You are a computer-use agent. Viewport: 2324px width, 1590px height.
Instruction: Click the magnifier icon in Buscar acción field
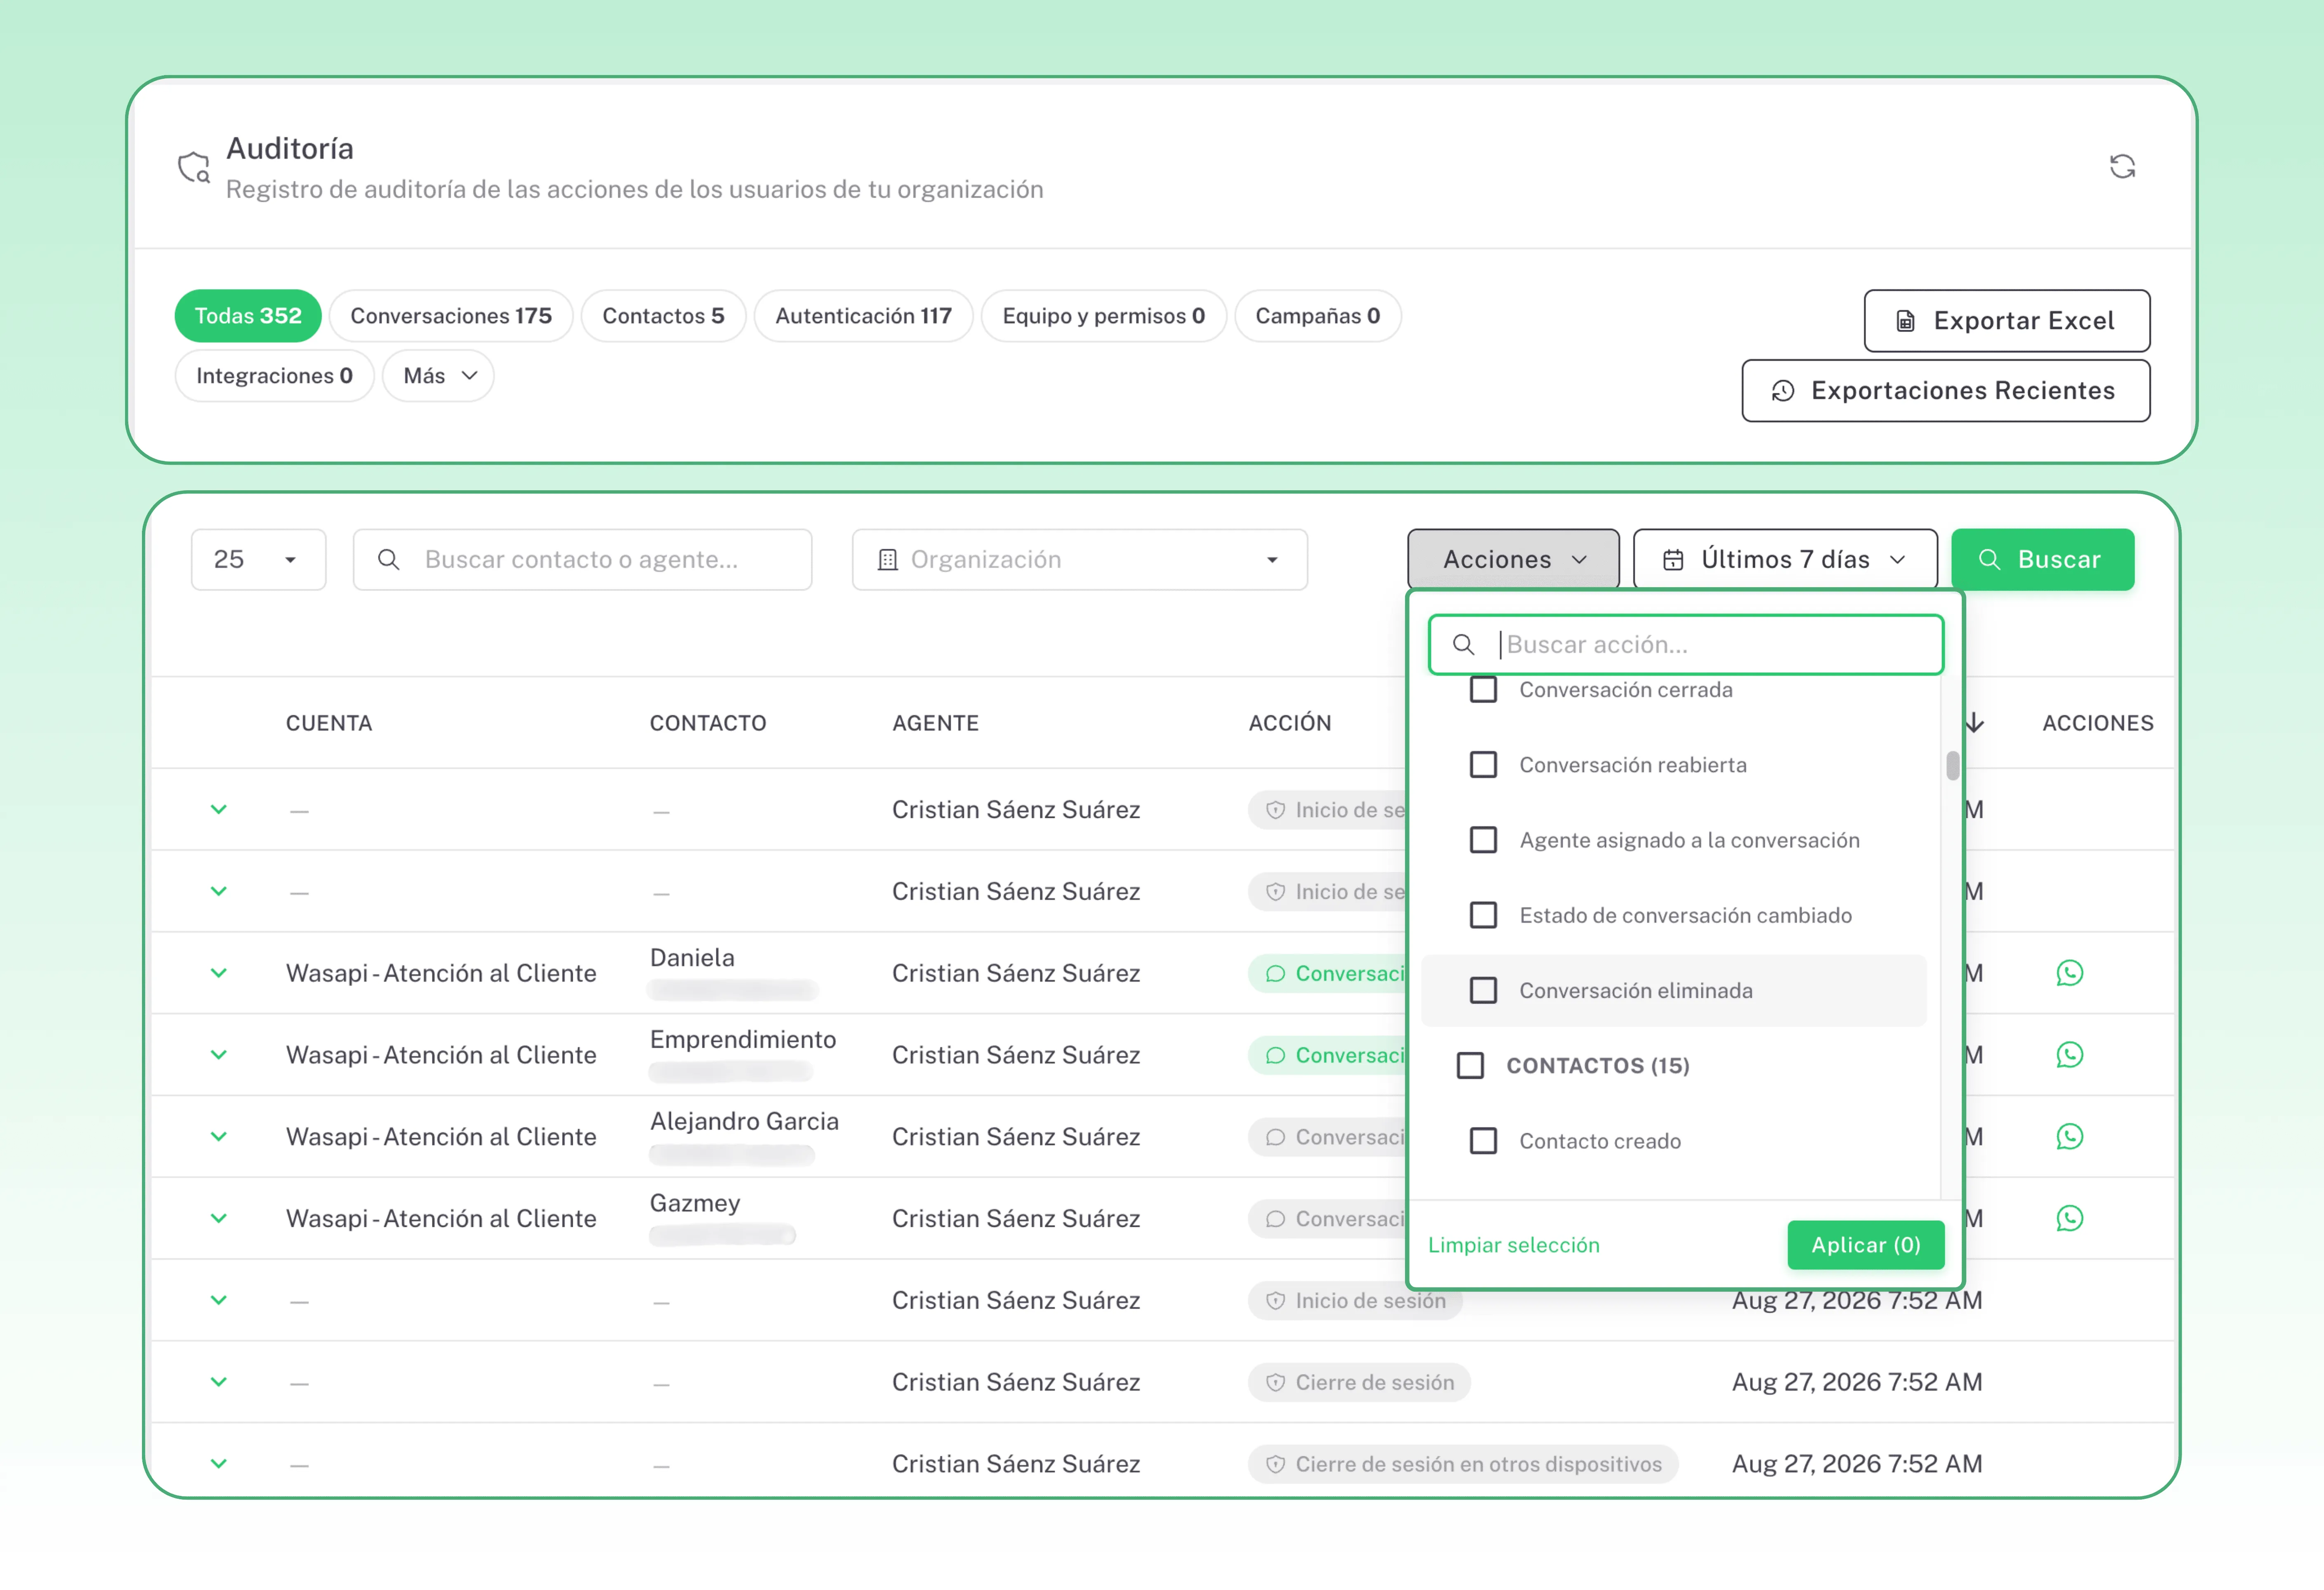coord(1463,645)
